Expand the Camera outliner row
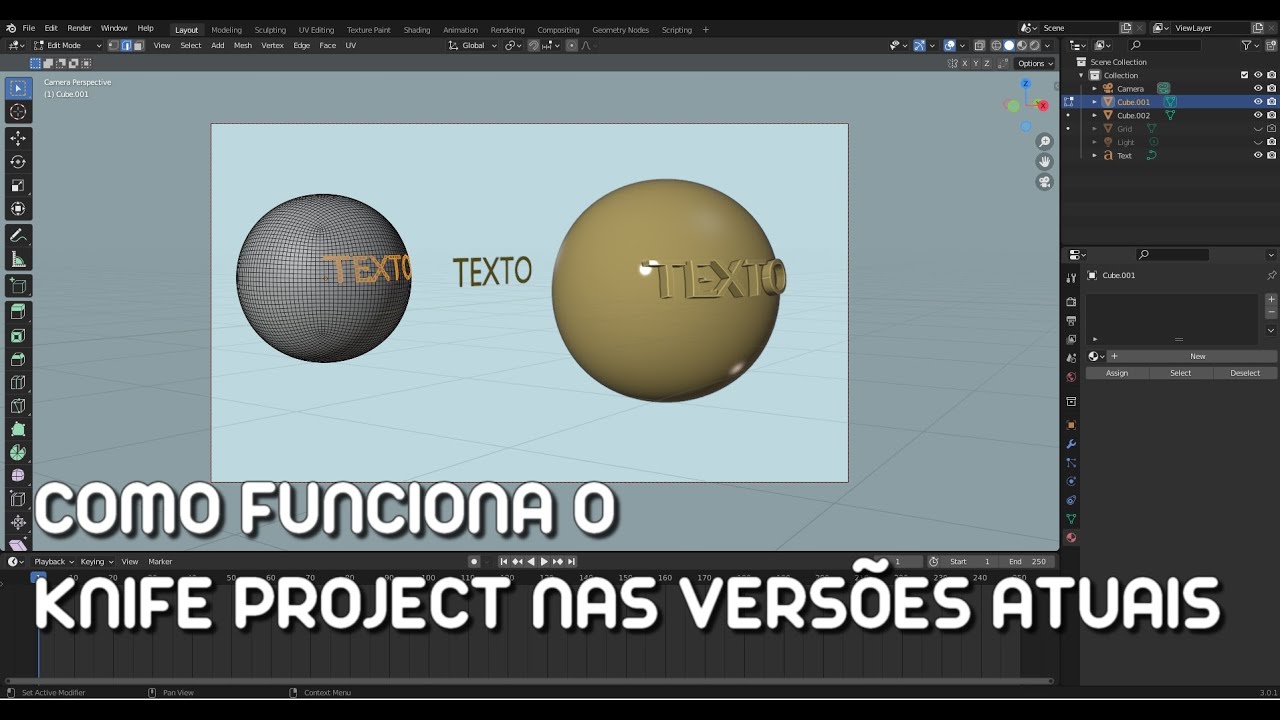This screenshot has width=1280, height=720. (x=1094, y=88)
